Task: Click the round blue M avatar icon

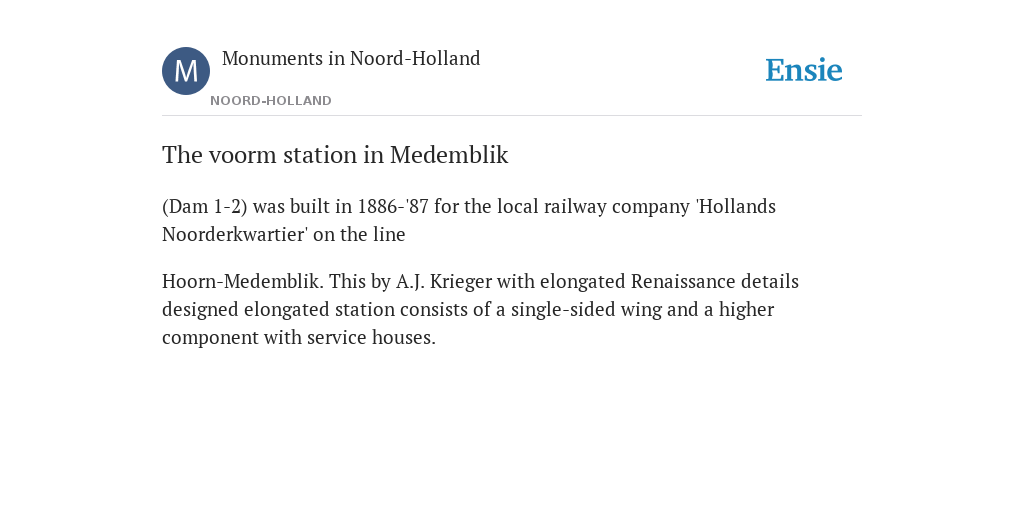Action: 185,71
